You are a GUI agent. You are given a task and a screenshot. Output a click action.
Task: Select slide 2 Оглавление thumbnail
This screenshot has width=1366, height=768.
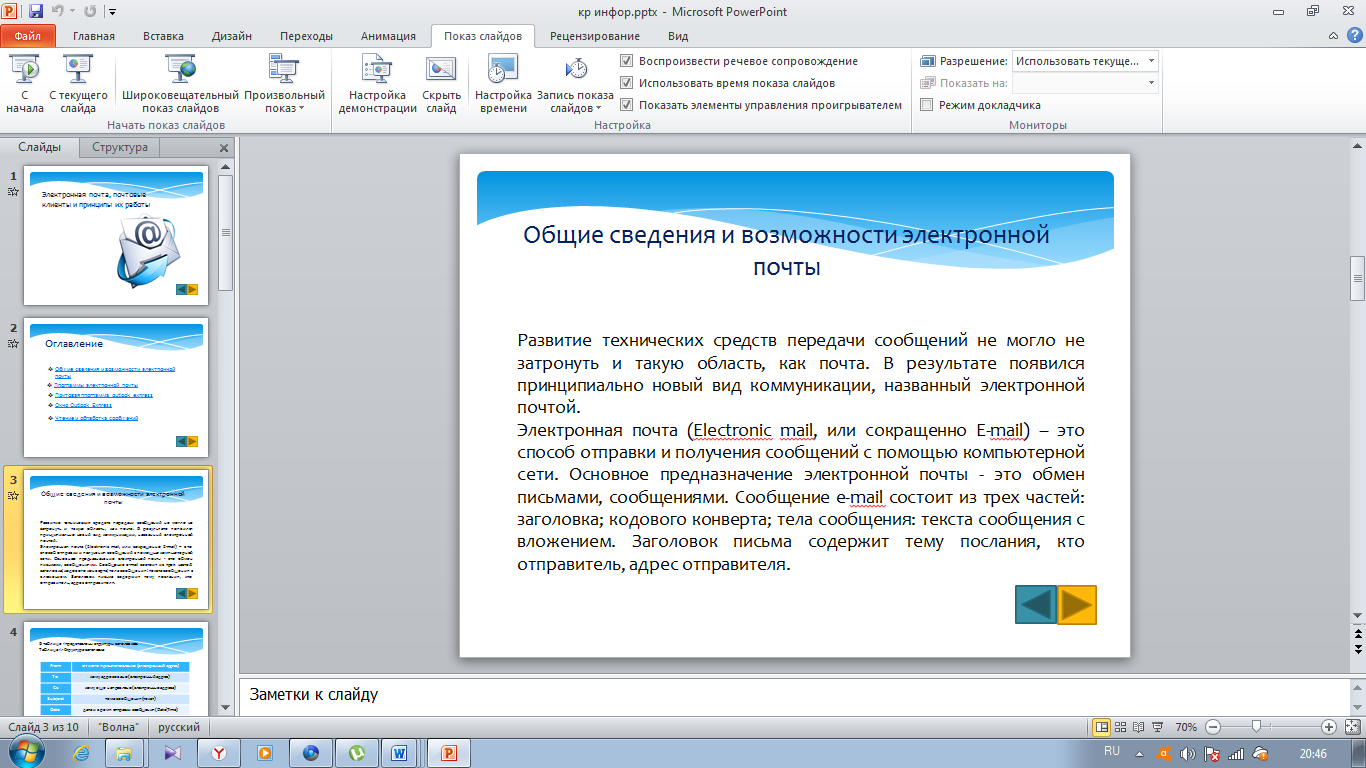[x=118, y=387]
